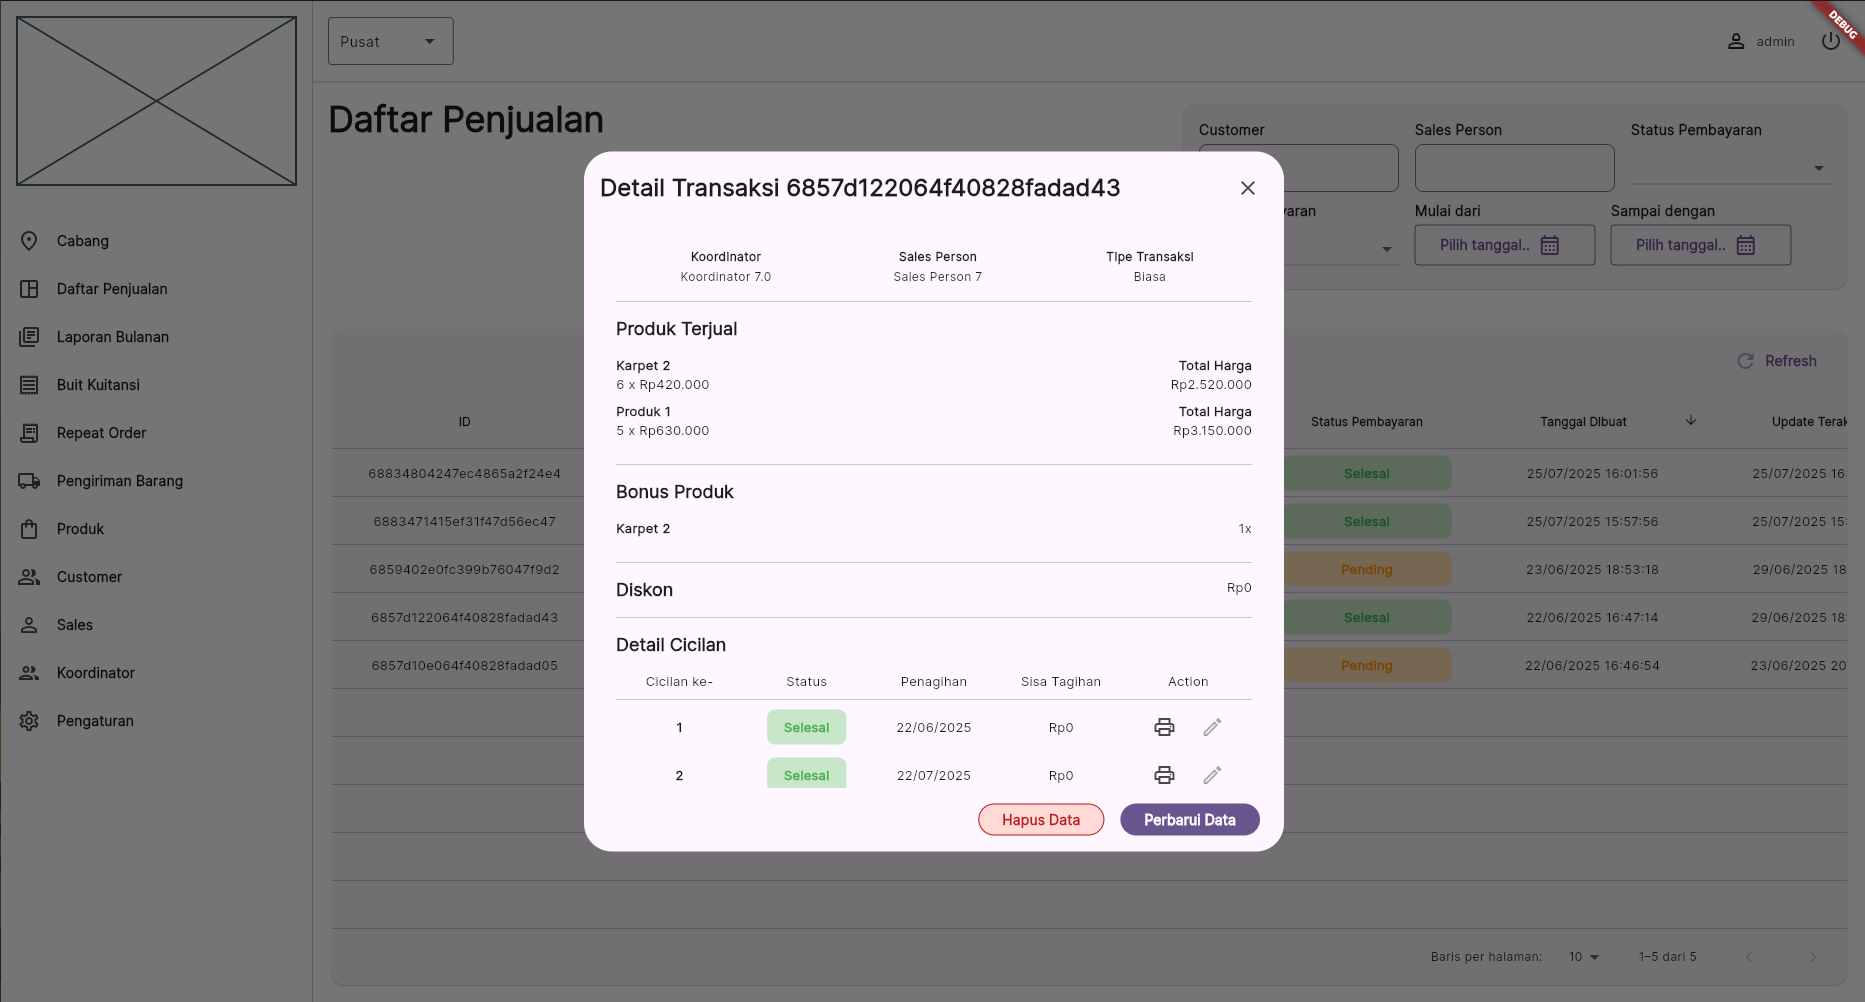The height and width of the screenshot is (1002, 1865).
Task: Print the first installment using the printer icon
Action: pyautogui.click(x=1163, y=727)
